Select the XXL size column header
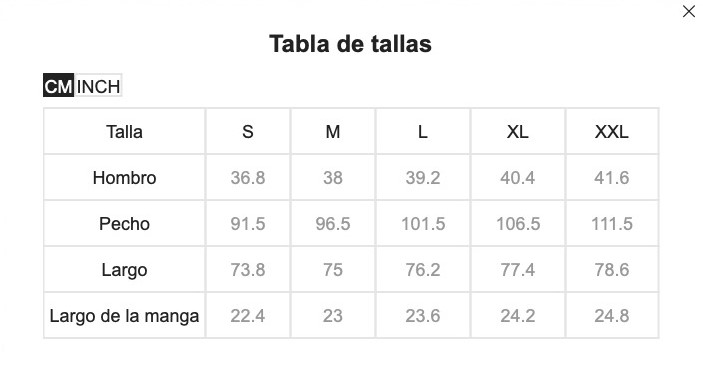 click(x=612, y=132)
